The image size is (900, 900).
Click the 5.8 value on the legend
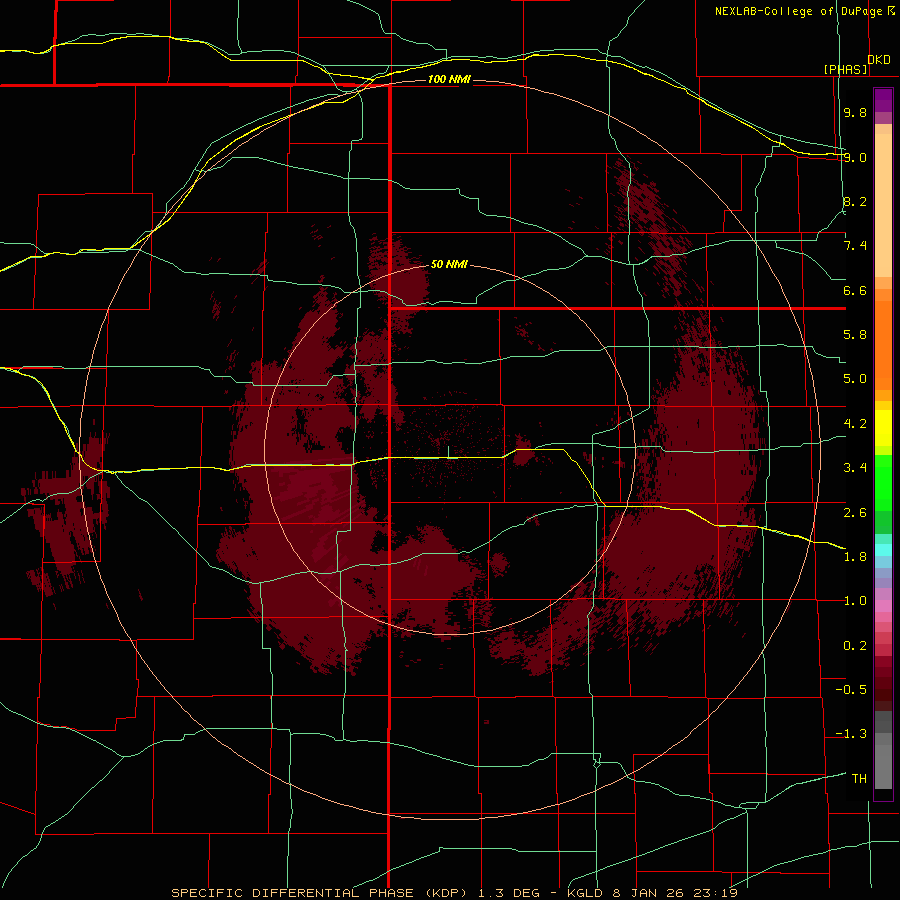coord(855,335)
